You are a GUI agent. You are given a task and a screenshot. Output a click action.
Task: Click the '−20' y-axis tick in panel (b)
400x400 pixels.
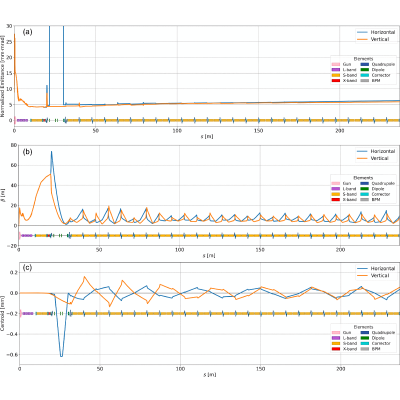pos(13,246)
